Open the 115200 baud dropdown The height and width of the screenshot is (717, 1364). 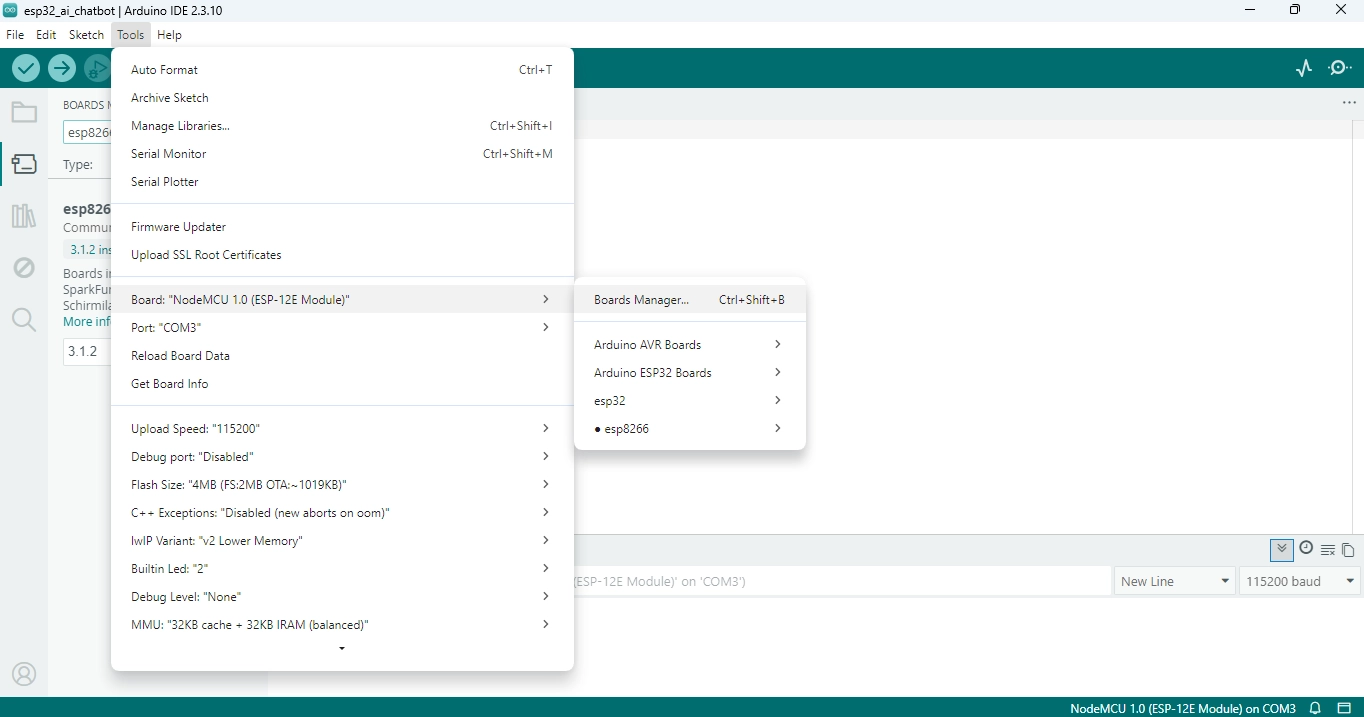coord(1300,581)
